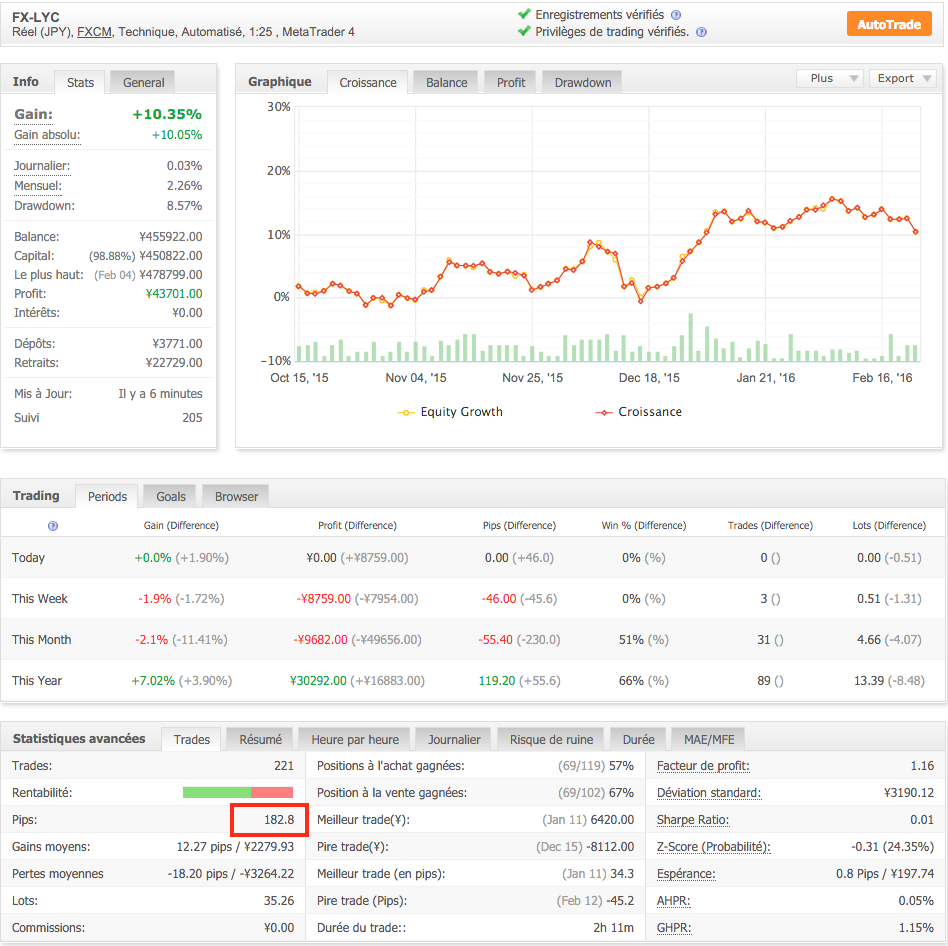Click the Rentabilité green-red bar
This screenshot has height=946, width=948.
tap(238, 792)
